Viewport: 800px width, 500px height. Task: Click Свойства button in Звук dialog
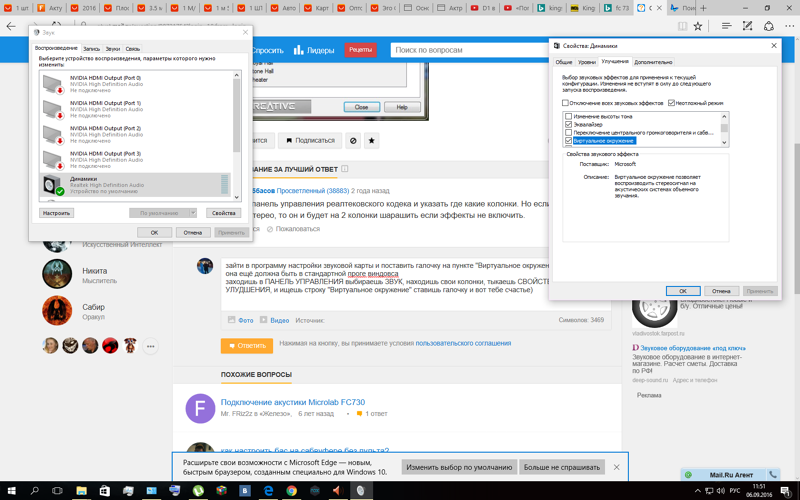223,213
